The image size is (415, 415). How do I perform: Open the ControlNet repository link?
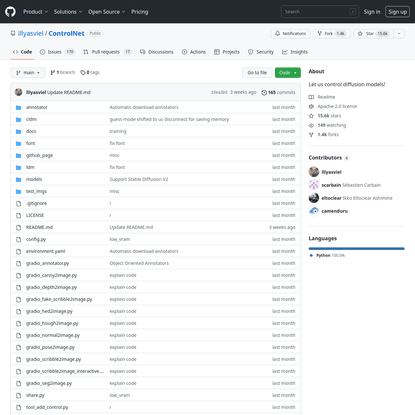click(x=66, y=33)
